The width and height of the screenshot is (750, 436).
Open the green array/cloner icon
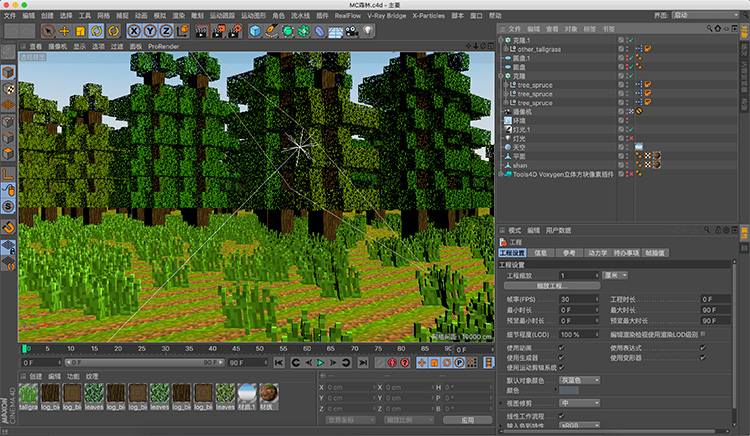304,31
